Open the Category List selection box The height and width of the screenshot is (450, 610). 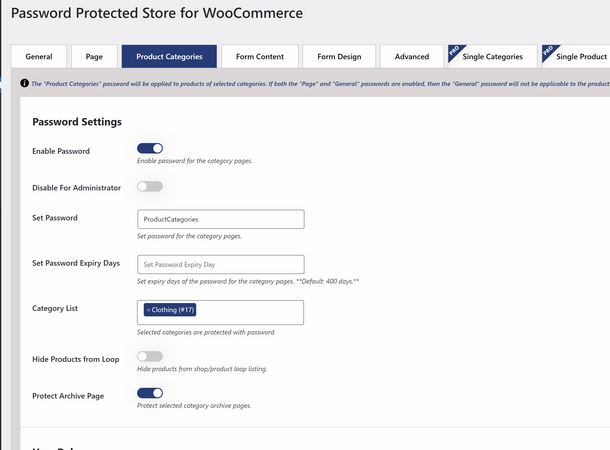point(220,312)
